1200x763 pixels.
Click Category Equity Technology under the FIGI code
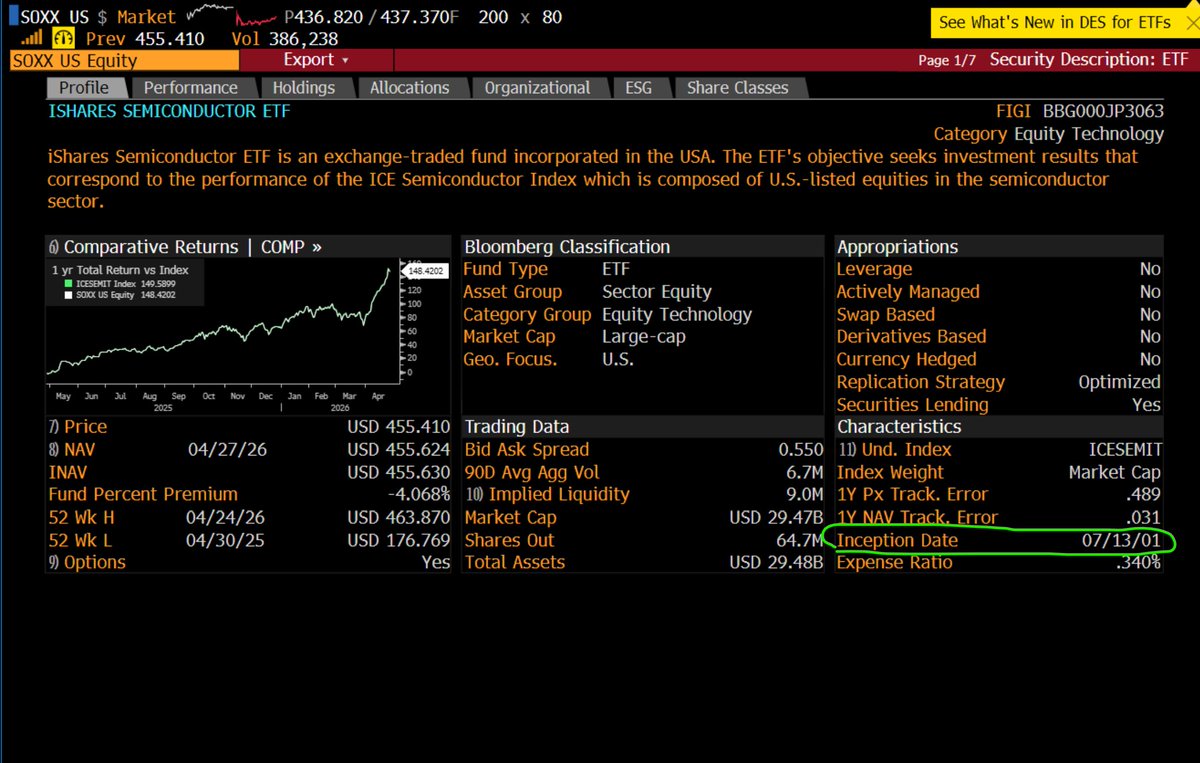[1049, 134]
